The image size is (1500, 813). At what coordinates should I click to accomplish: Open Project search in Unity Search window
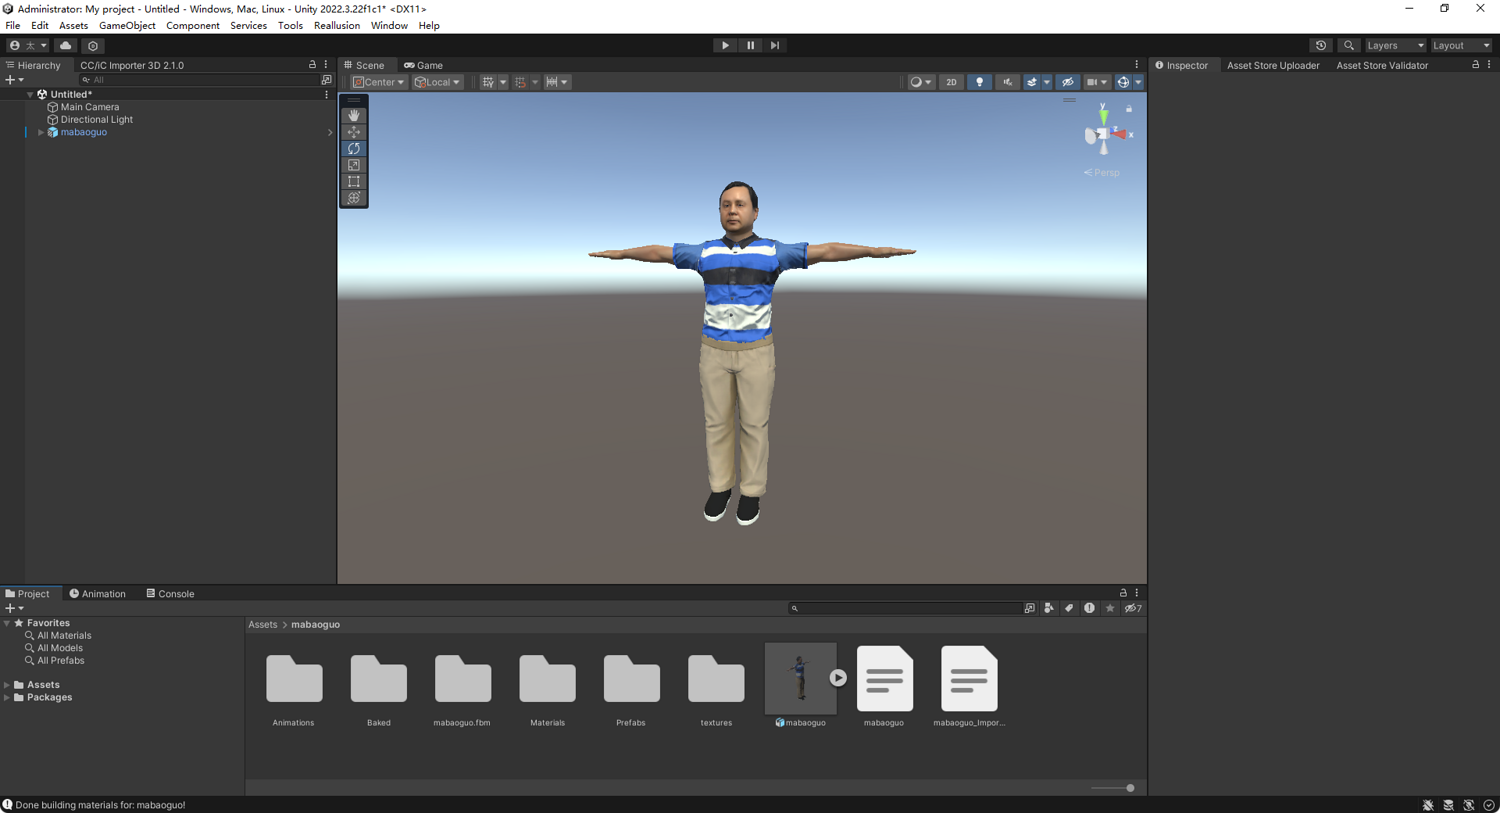(1029, 608)
